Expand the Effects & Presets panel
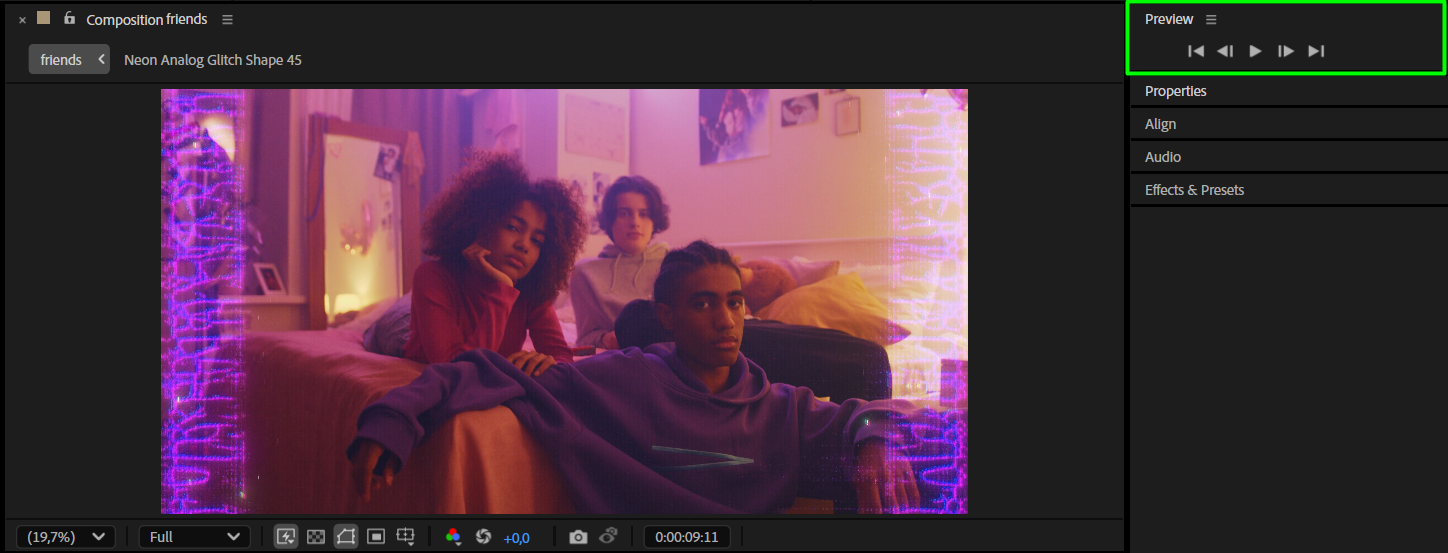Screen dimensions: 1448x553 coord(1194,190)
